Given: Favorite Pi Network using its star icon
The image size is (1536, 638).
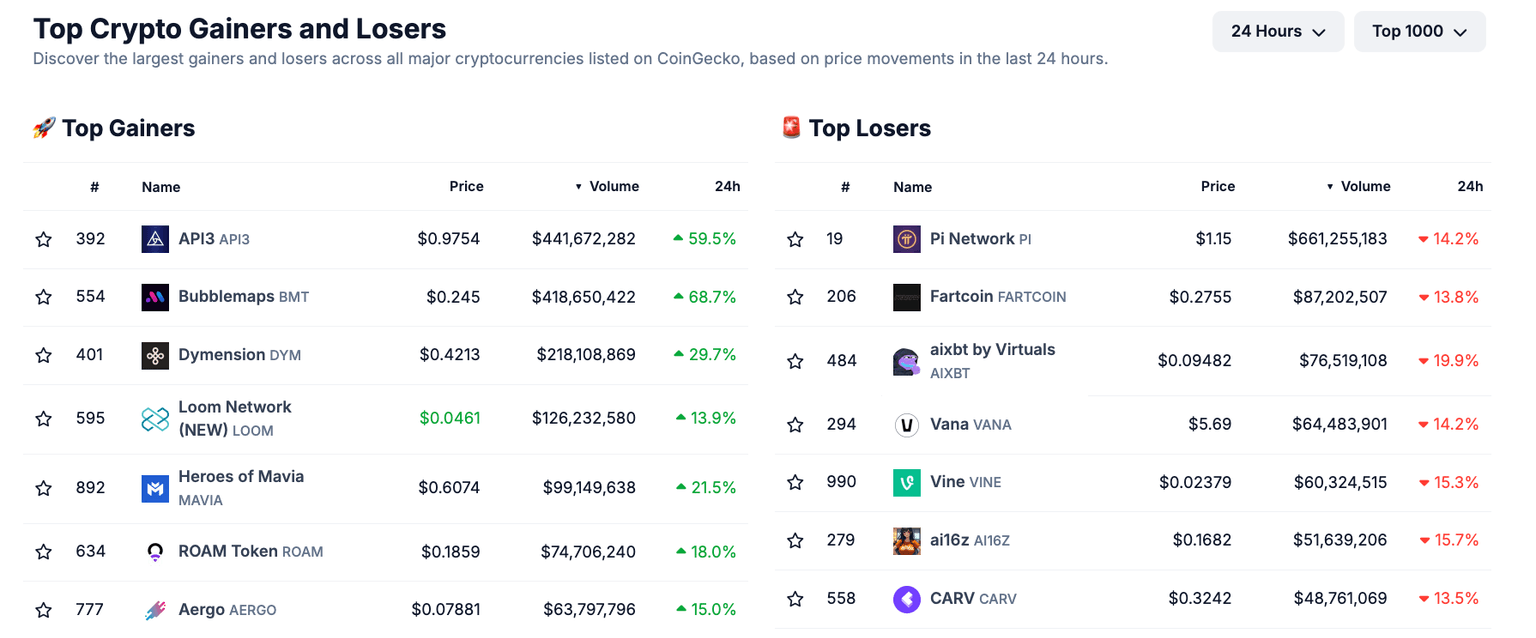Looking at the screenshot, I should pyautogui.click(x=795, y=238).
